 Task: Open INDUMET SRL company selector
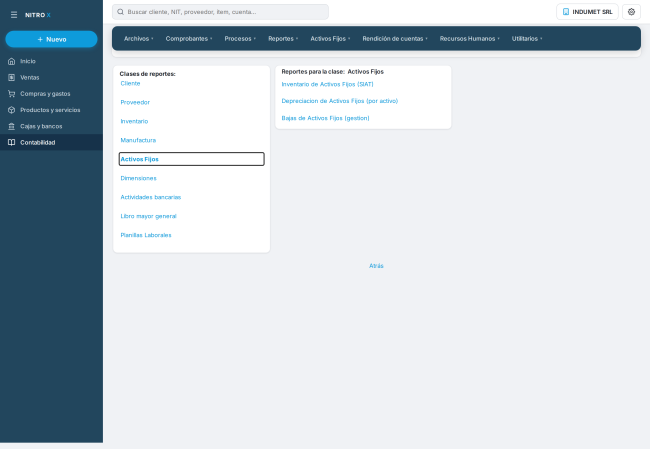coord(587,12)
